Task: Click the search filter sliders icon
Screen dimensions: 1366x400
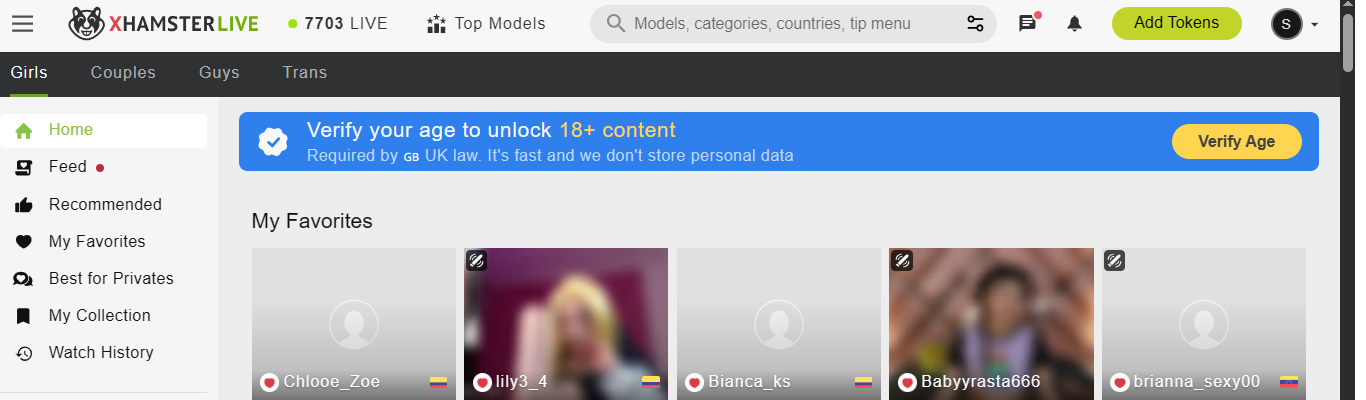Action: tap(975, 24)
